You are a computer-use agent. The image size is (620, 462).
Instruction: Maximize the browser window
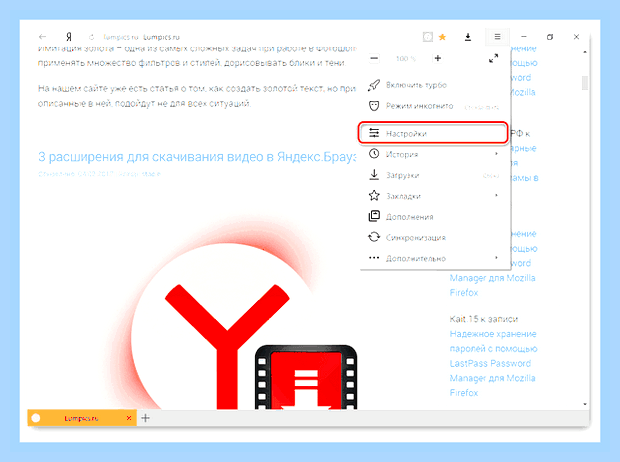pos(550,37)
